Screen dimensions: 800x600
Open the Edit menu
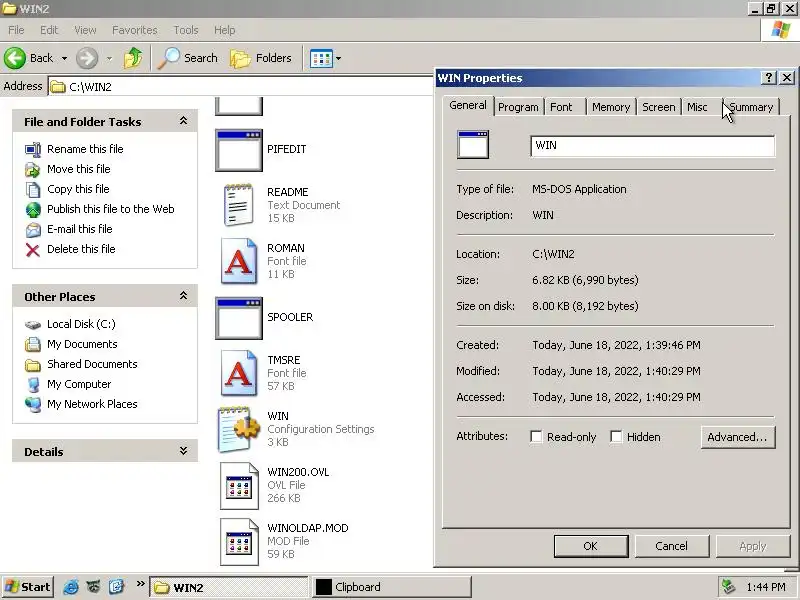[x=49, y=30]
